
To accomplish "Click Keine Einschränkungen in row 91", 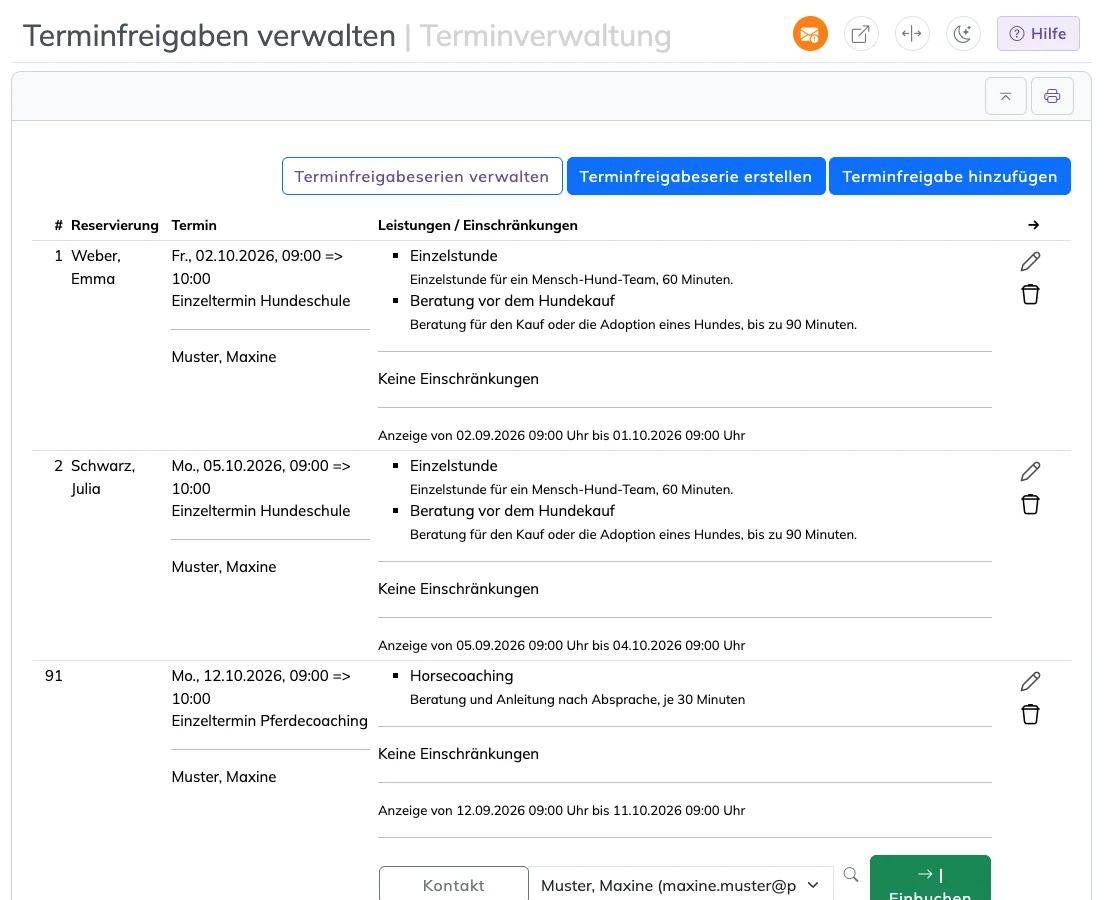I will [458, 754].
